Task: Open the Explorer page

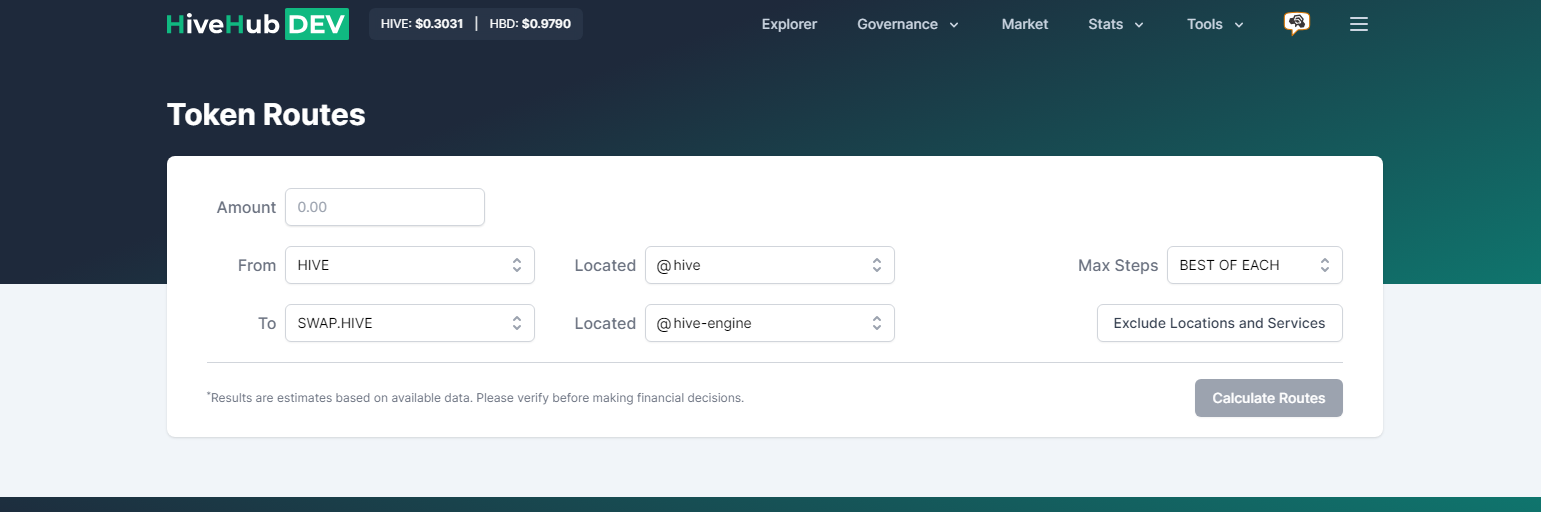Action: (x=789, y=24)
